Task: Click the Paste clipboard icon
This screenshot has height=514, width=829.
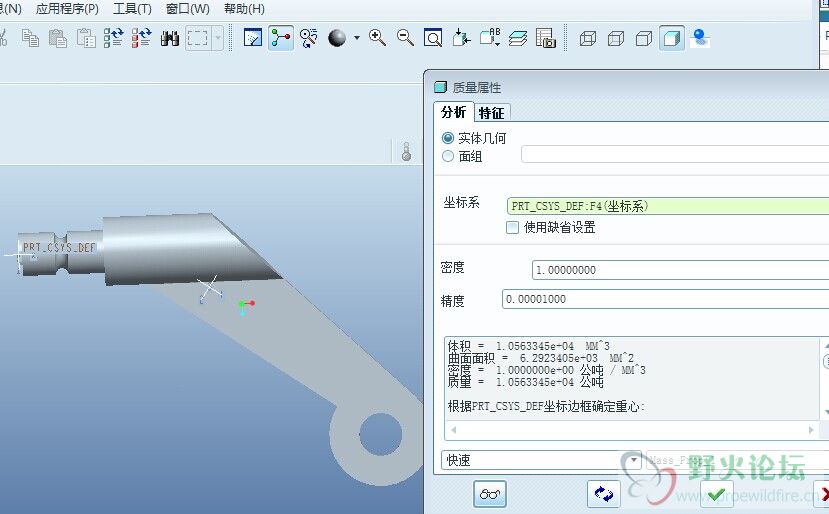Action: pos(58,38)
